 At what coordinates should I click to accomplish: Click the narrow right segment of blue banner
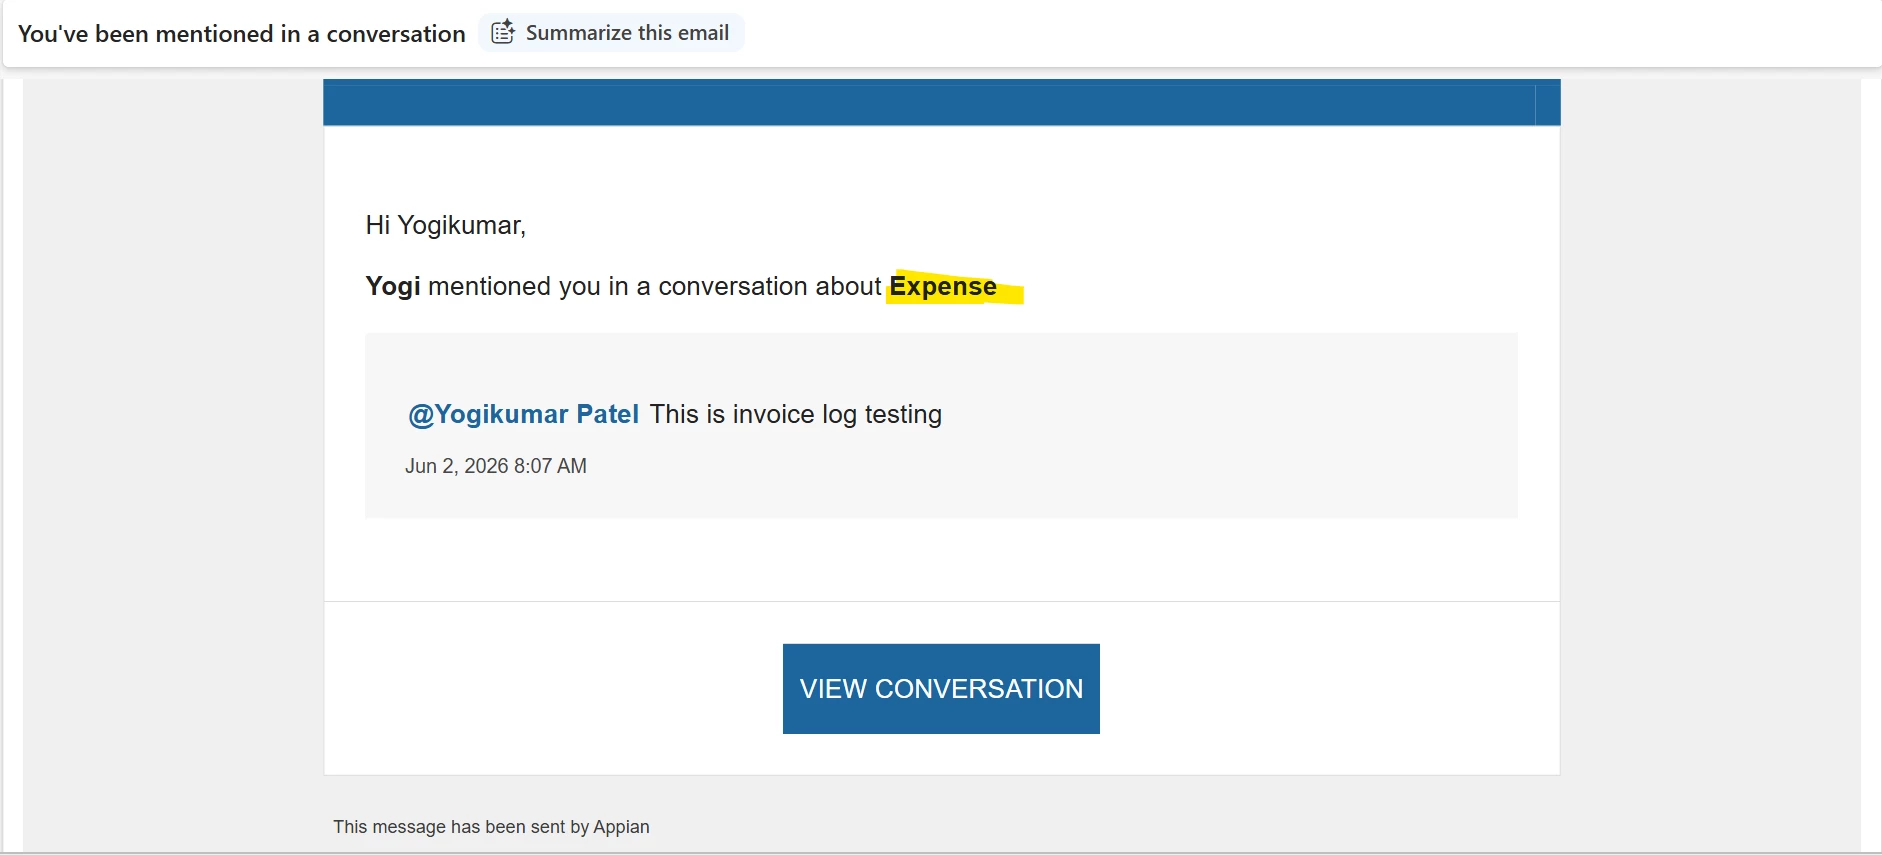[1548, 103]
